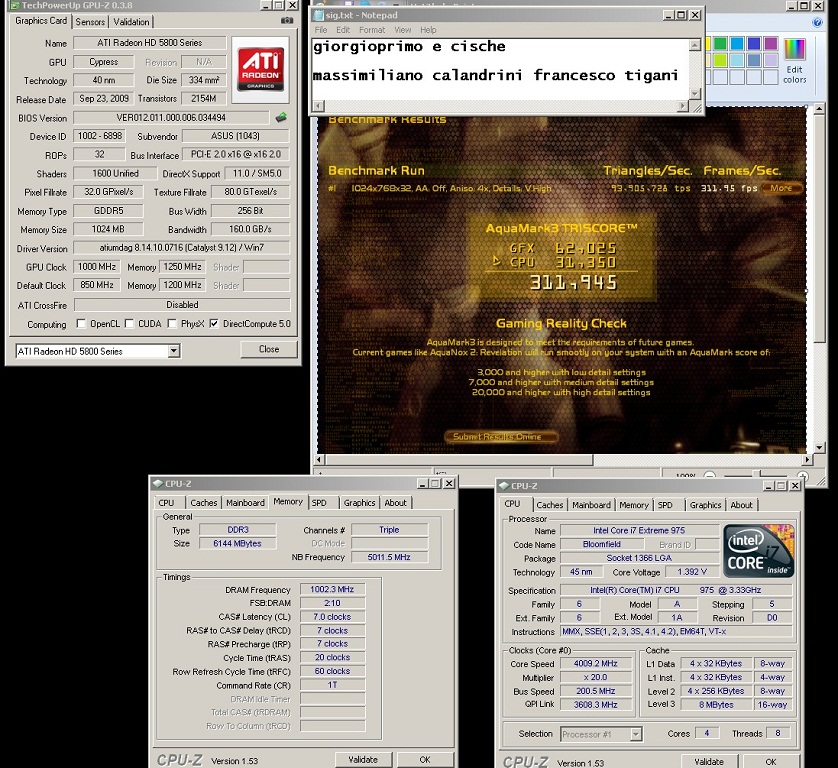The width and height of the screenshot is (838, 768).
Task: Click Paint canvas scroll down arrow
Action: (819, 447)
